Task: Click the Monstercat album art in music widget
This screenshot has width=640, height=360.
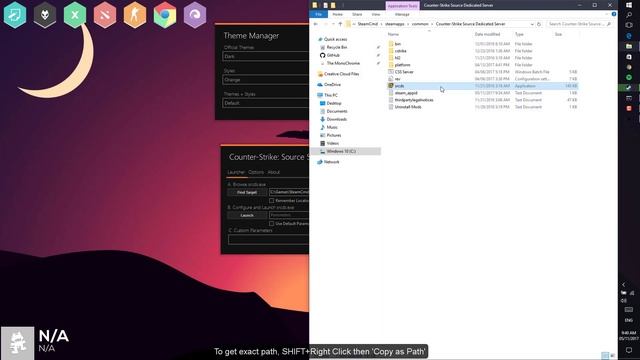Action: pyautogui.click(x=17, y=343)
